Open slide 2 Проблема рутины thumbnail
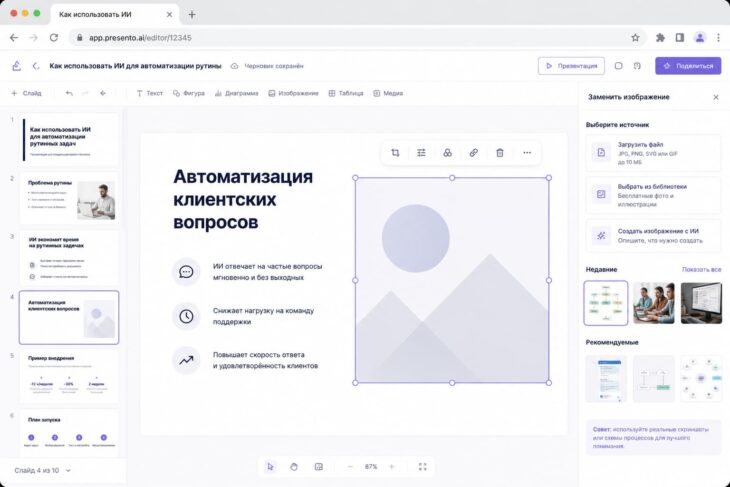 pyautogui.click(x=68, y=199)
